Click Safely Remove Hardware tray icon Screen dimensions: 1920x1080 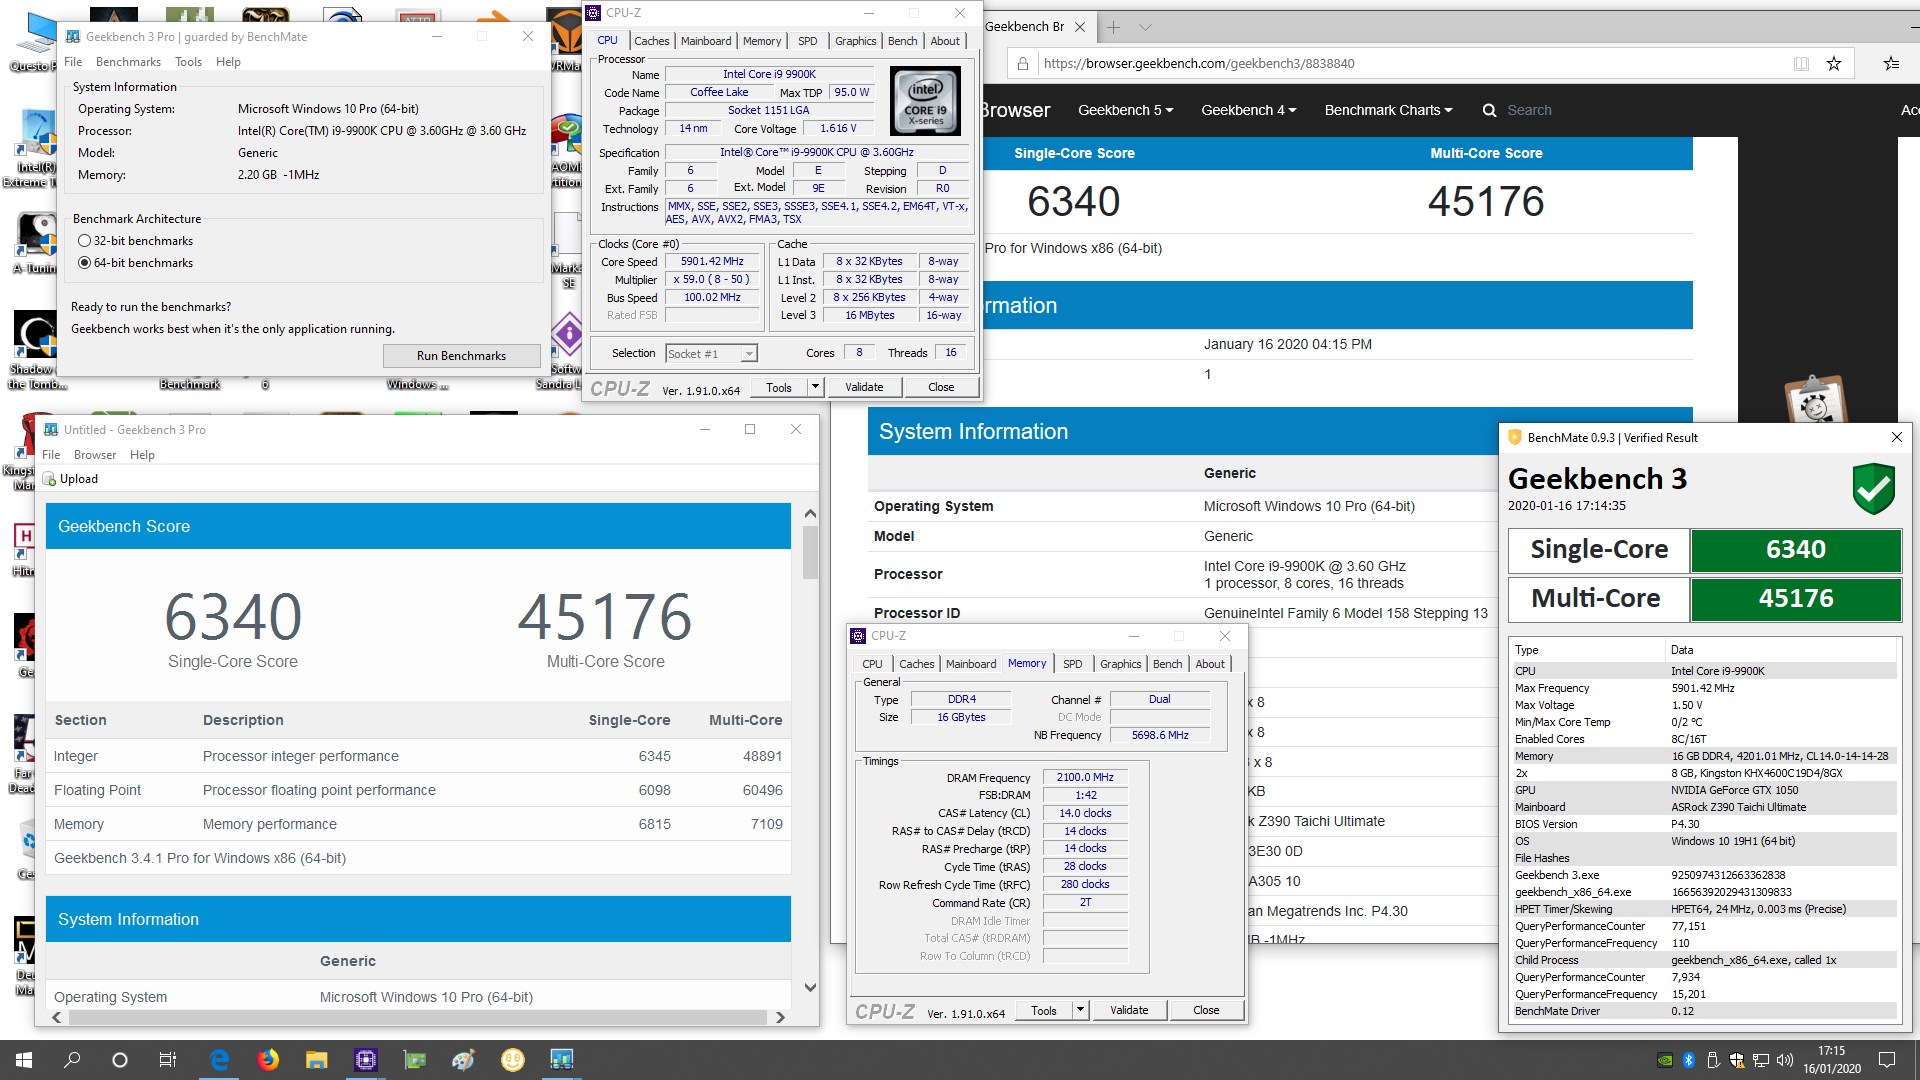coord(1713,1060)
